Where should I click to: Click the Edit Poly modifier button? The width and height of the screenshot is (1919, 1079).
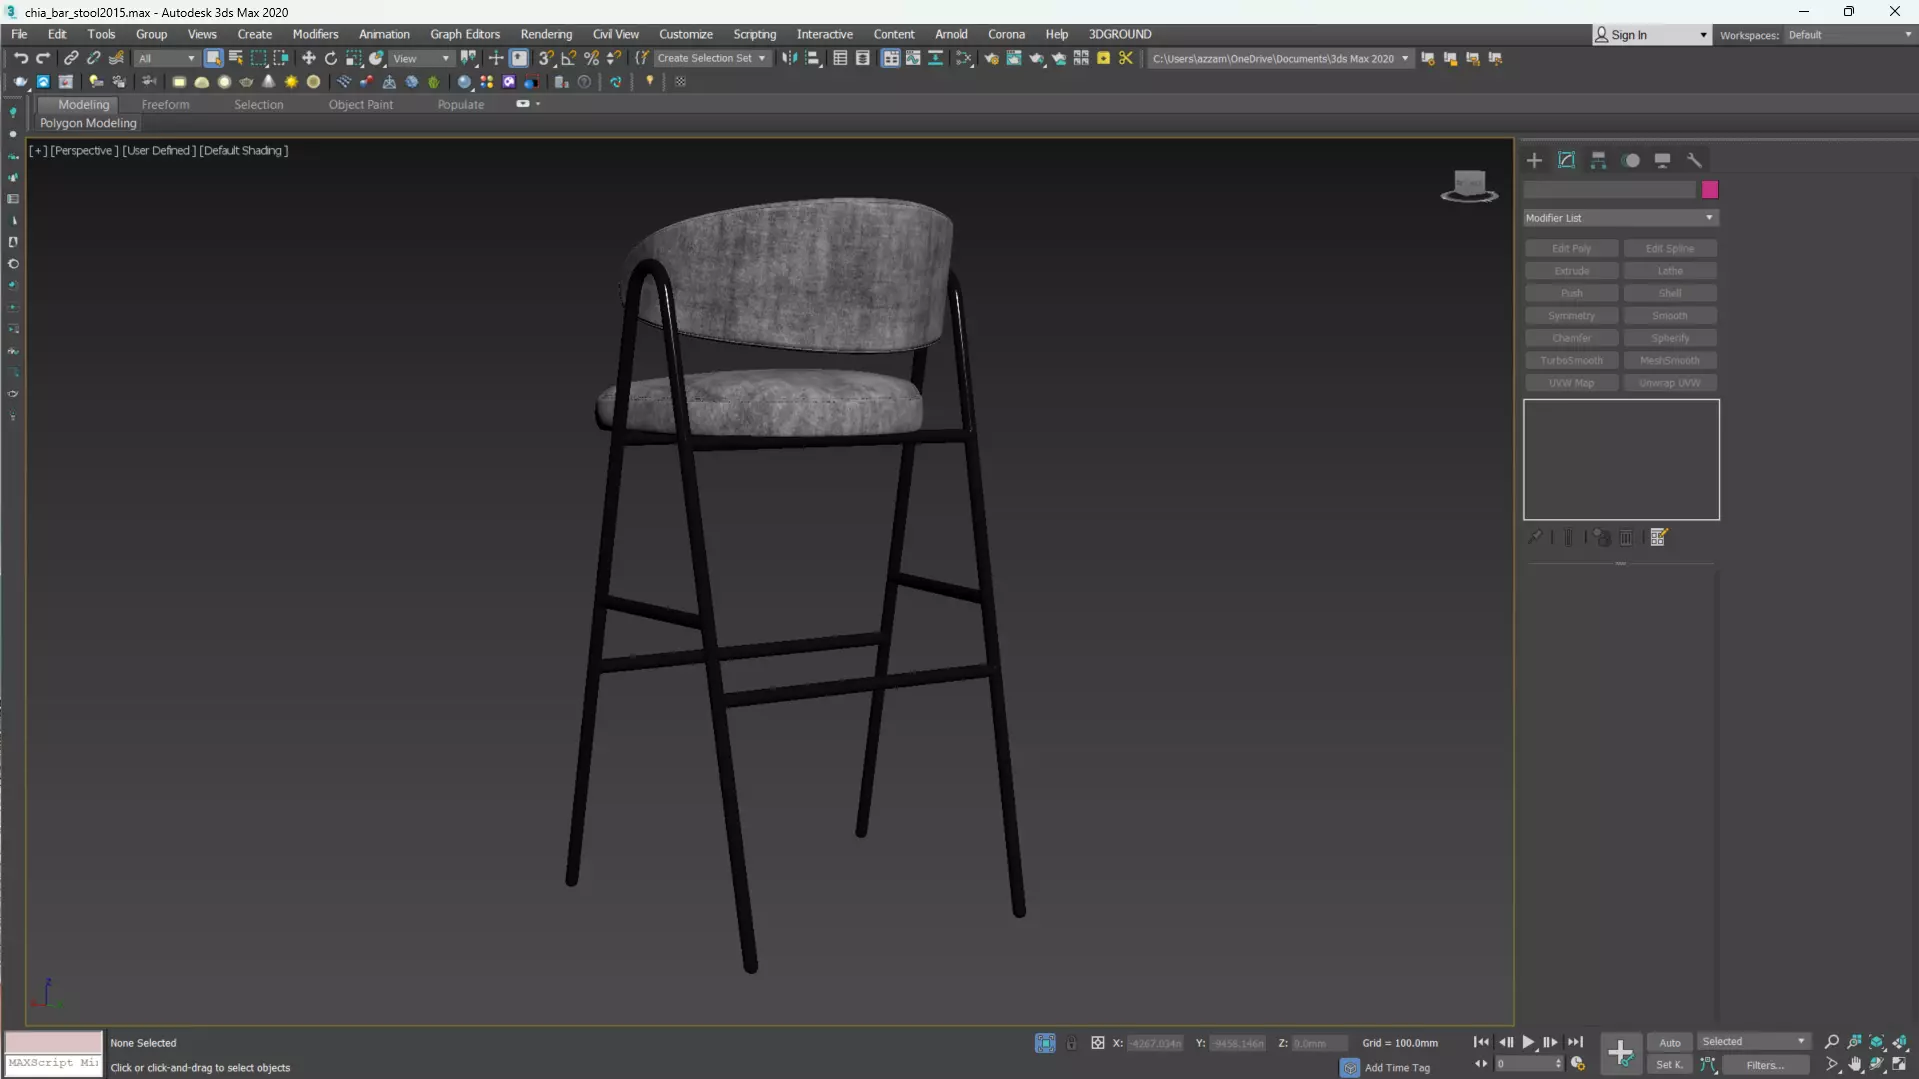pos(1571,248)
